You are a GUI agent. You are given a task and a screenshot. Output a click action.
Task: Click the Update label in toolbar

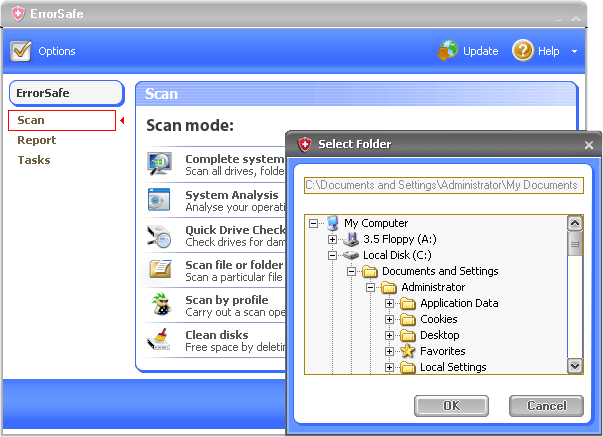480,51
